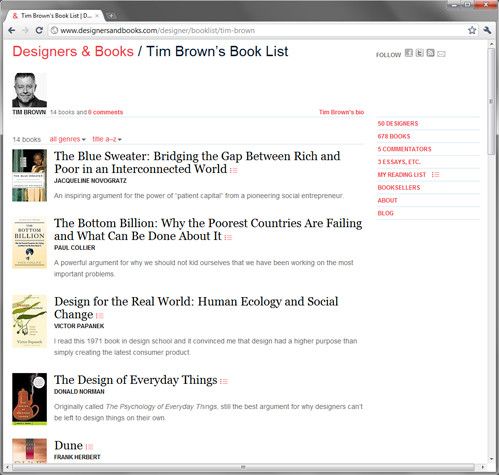Expand the all genres filter dropdown
Image resolution: width=499 pixels, height=475 pixels.
(x=67, y=139)
